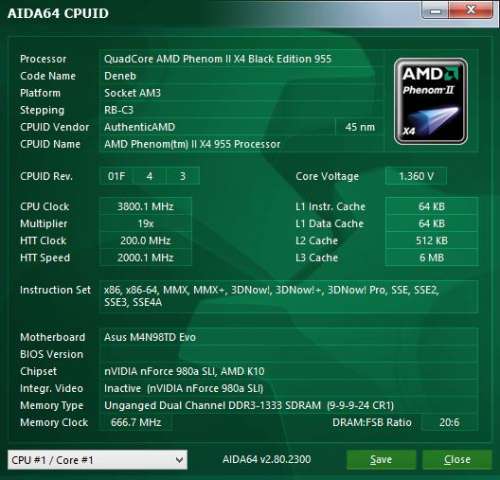Click the 45 nm process box
Image resolution: width=500 pixels, height=480 pixels.
(x=360, y=127)
